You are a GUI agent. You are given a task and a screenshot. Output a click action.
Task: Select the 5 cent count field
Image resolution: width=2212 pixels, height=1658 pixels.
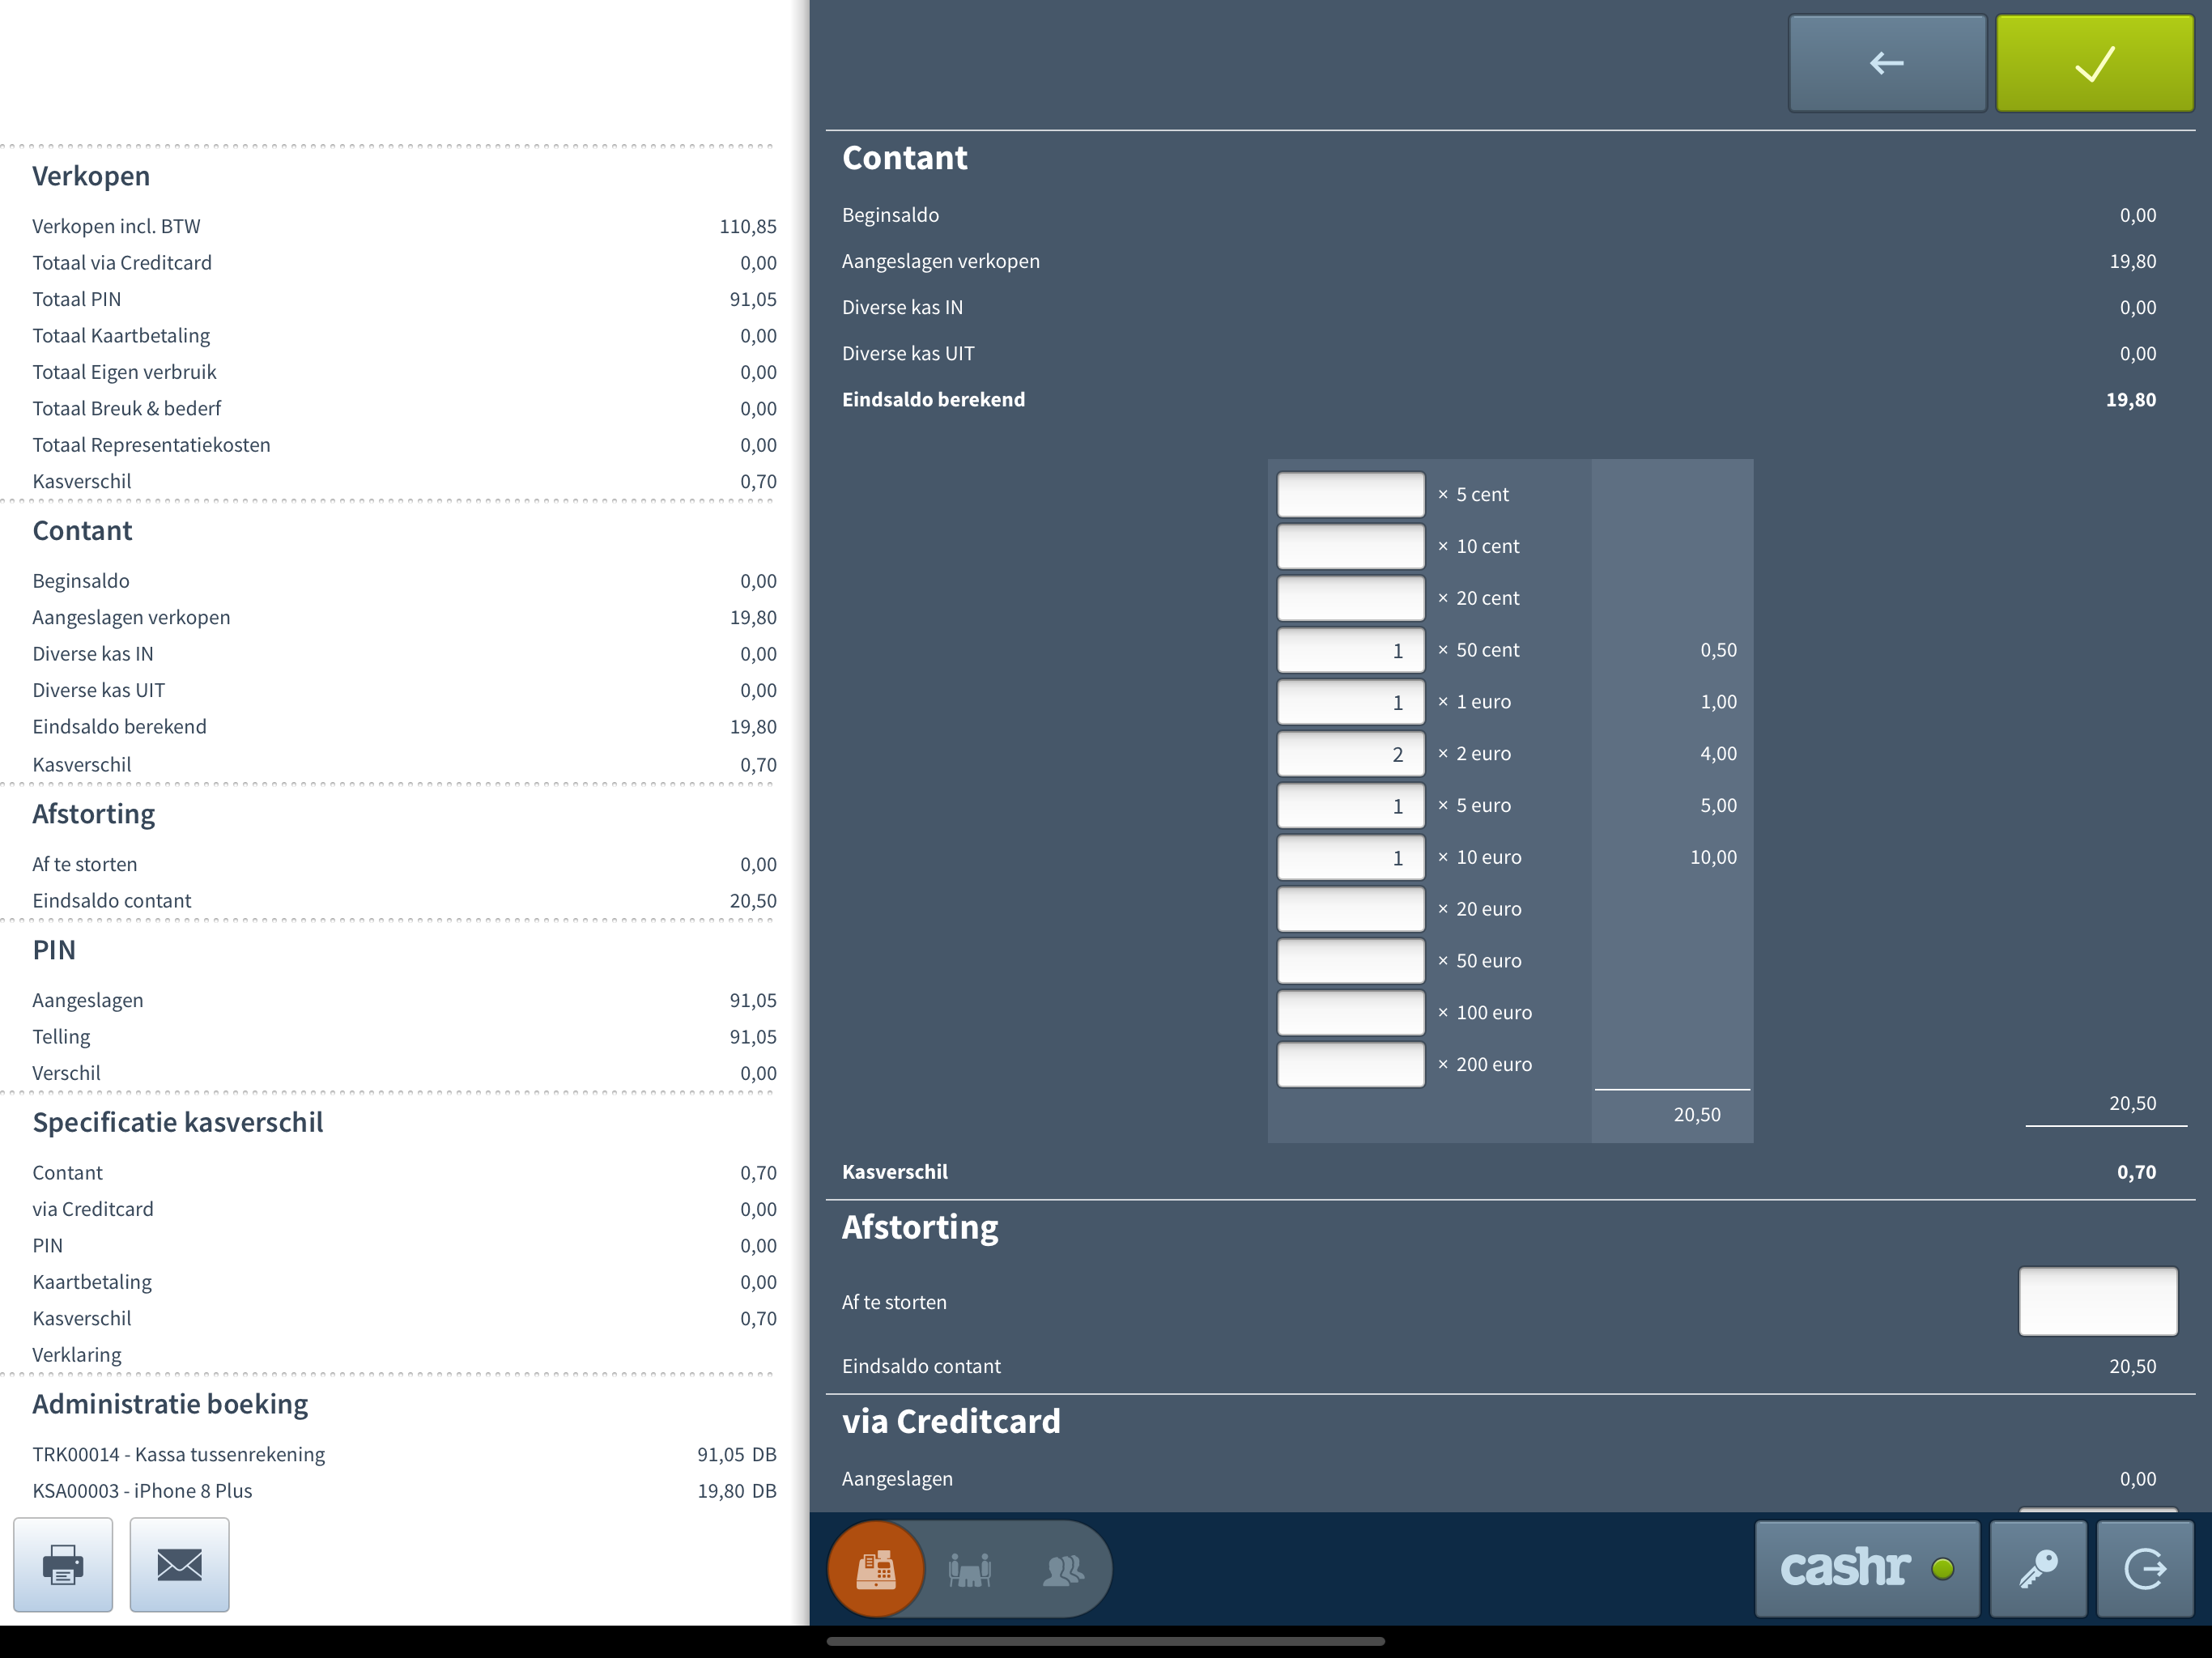(x=1350, y=495)
